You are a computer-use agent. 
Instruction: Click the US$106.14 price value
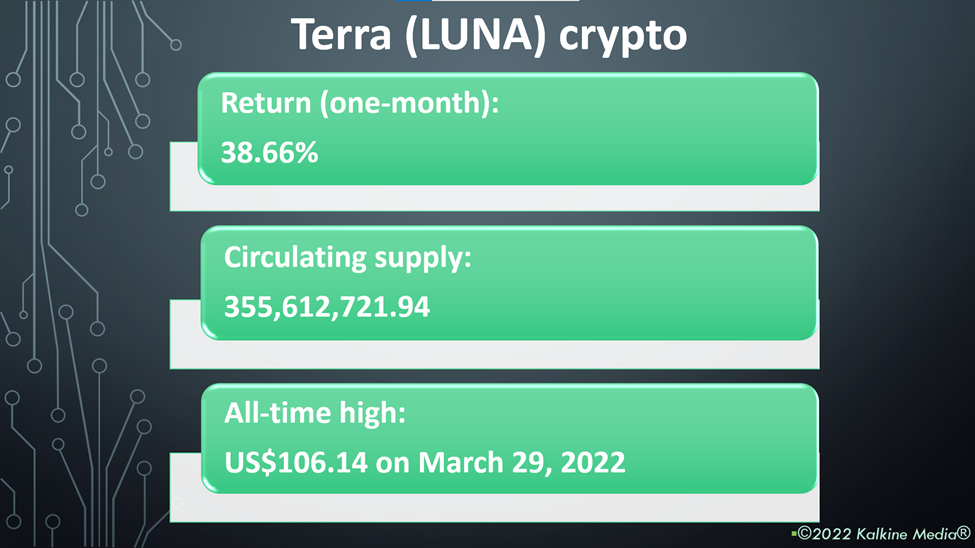pos(295,463)
